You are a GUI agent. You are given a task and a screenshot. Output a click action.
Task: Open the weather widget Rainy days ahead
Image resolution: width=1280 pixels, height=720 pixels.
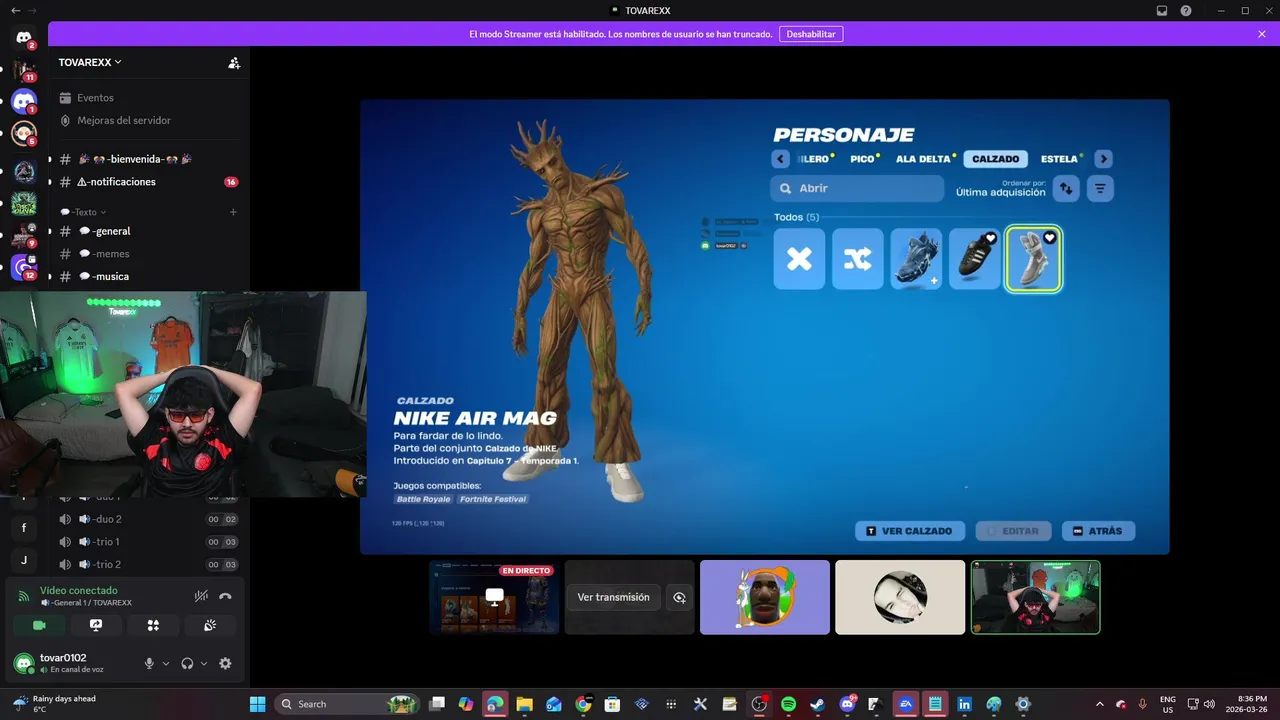coord(55,704)
